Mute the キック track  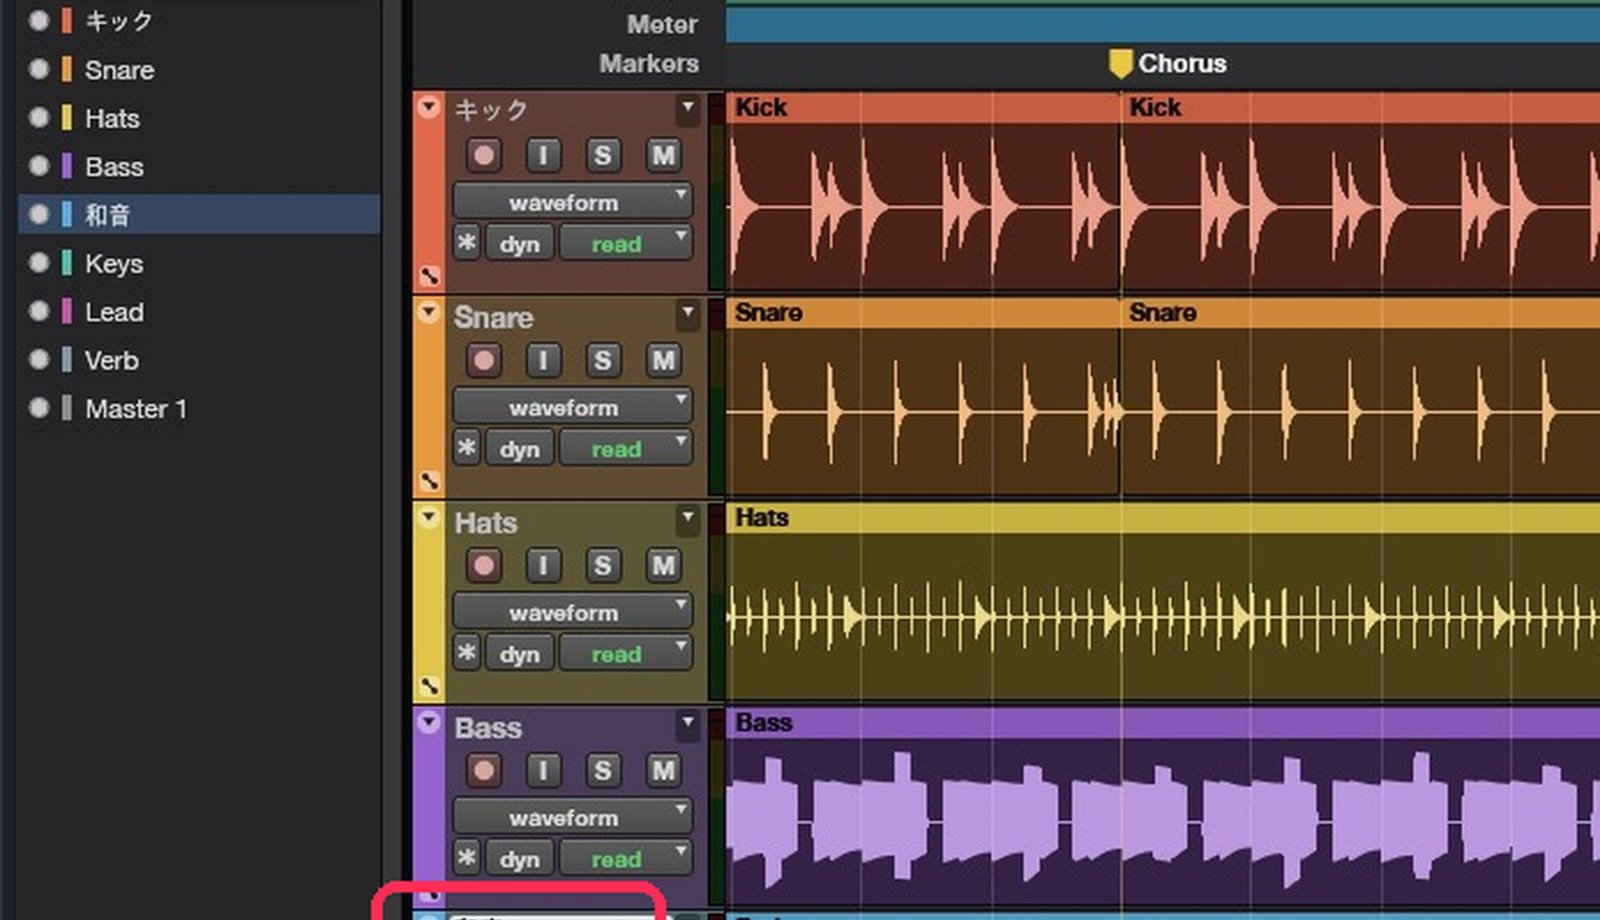click(x=663, y=155)
